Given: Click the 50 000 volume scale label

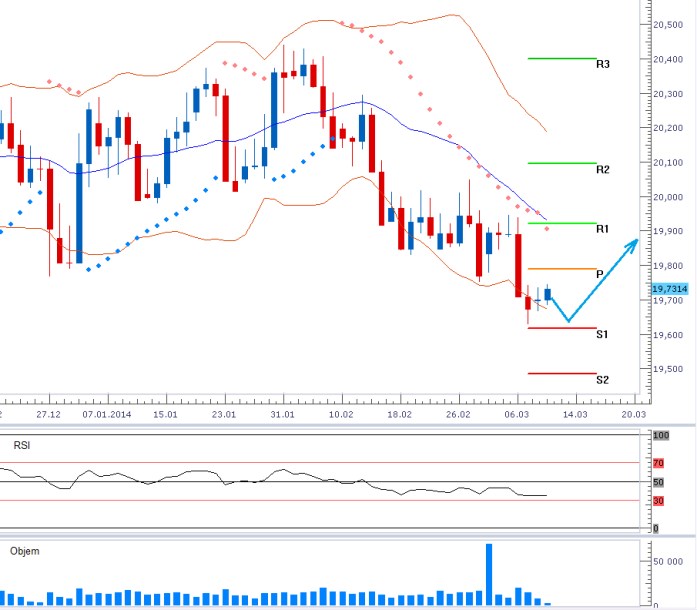Looking at the screenshot, I should pyautogui.click(x=668, y=562).
